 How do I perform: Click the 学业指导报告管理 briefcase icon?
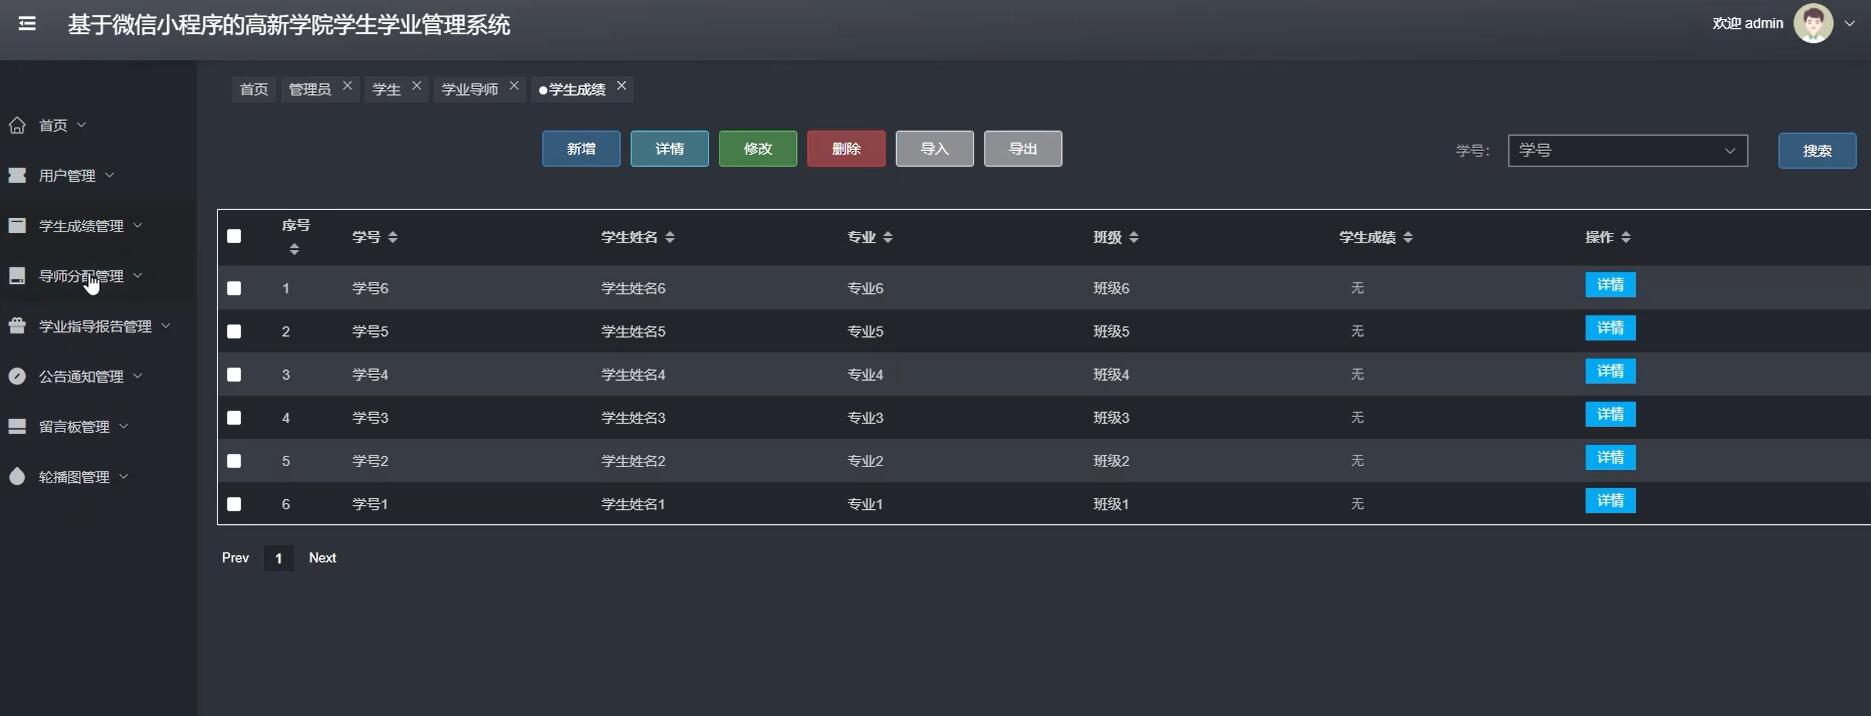coord(17,325)
